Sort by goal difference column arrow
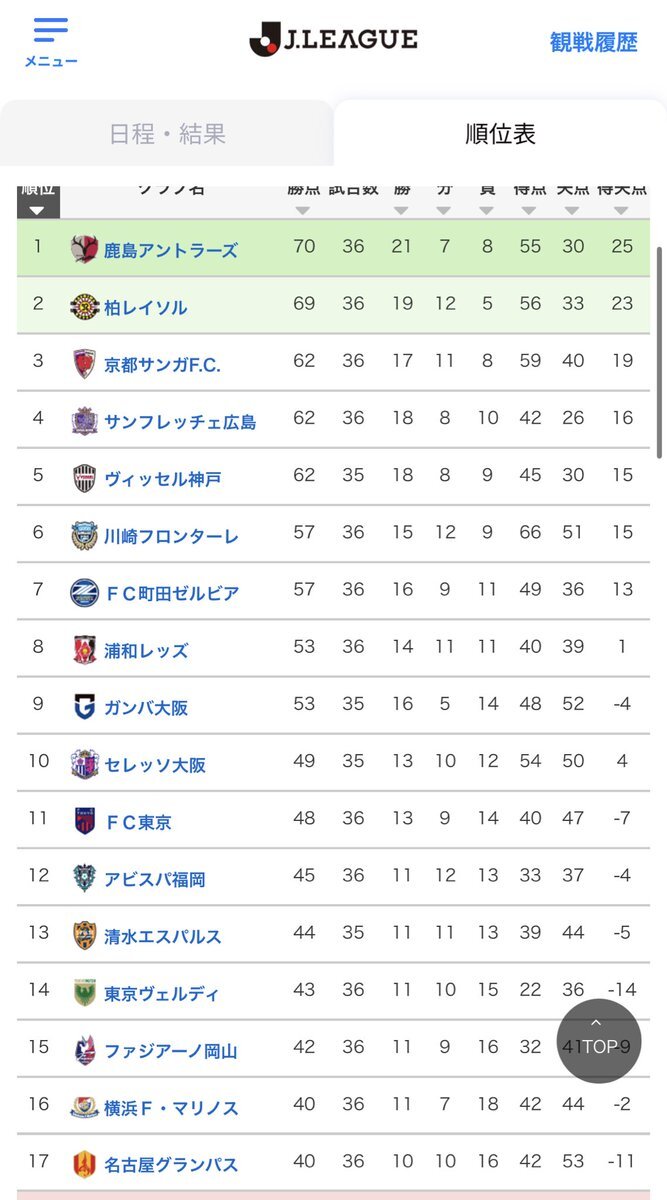This screenshot has width=667, height=1200. (621, 210)
